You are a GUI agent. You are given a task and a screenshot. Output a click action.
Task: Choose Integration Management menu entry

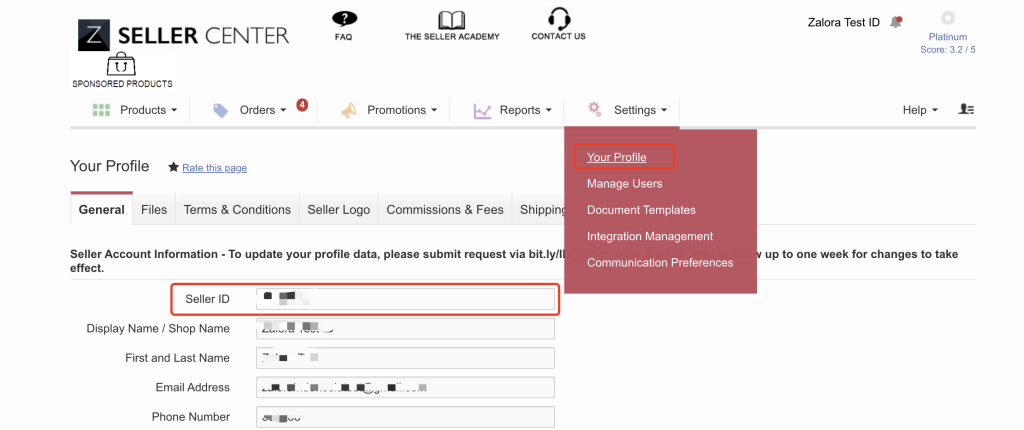pos(650,236)
